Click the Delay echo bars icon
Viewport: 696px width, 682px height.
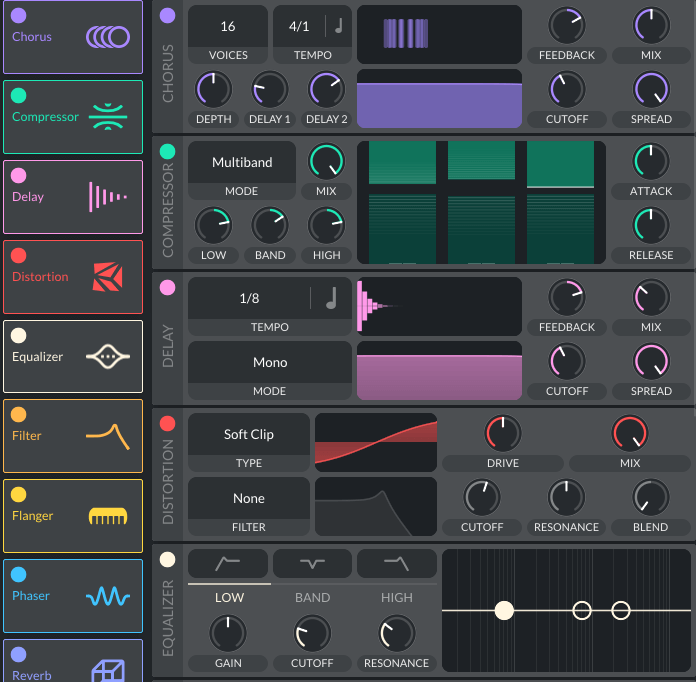click(108, 197)
